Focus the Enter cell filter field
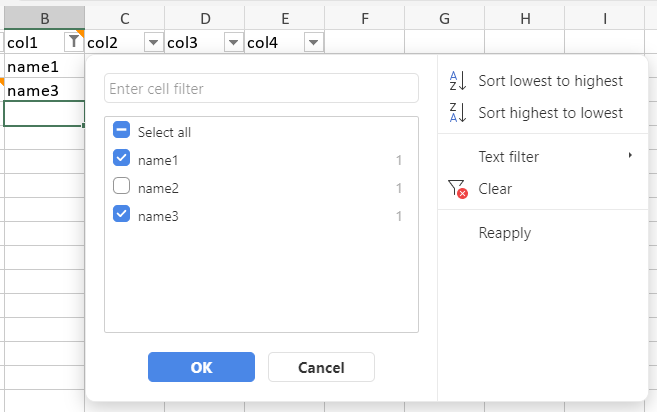This screenshot has width=657, height=412. [261, 88]
